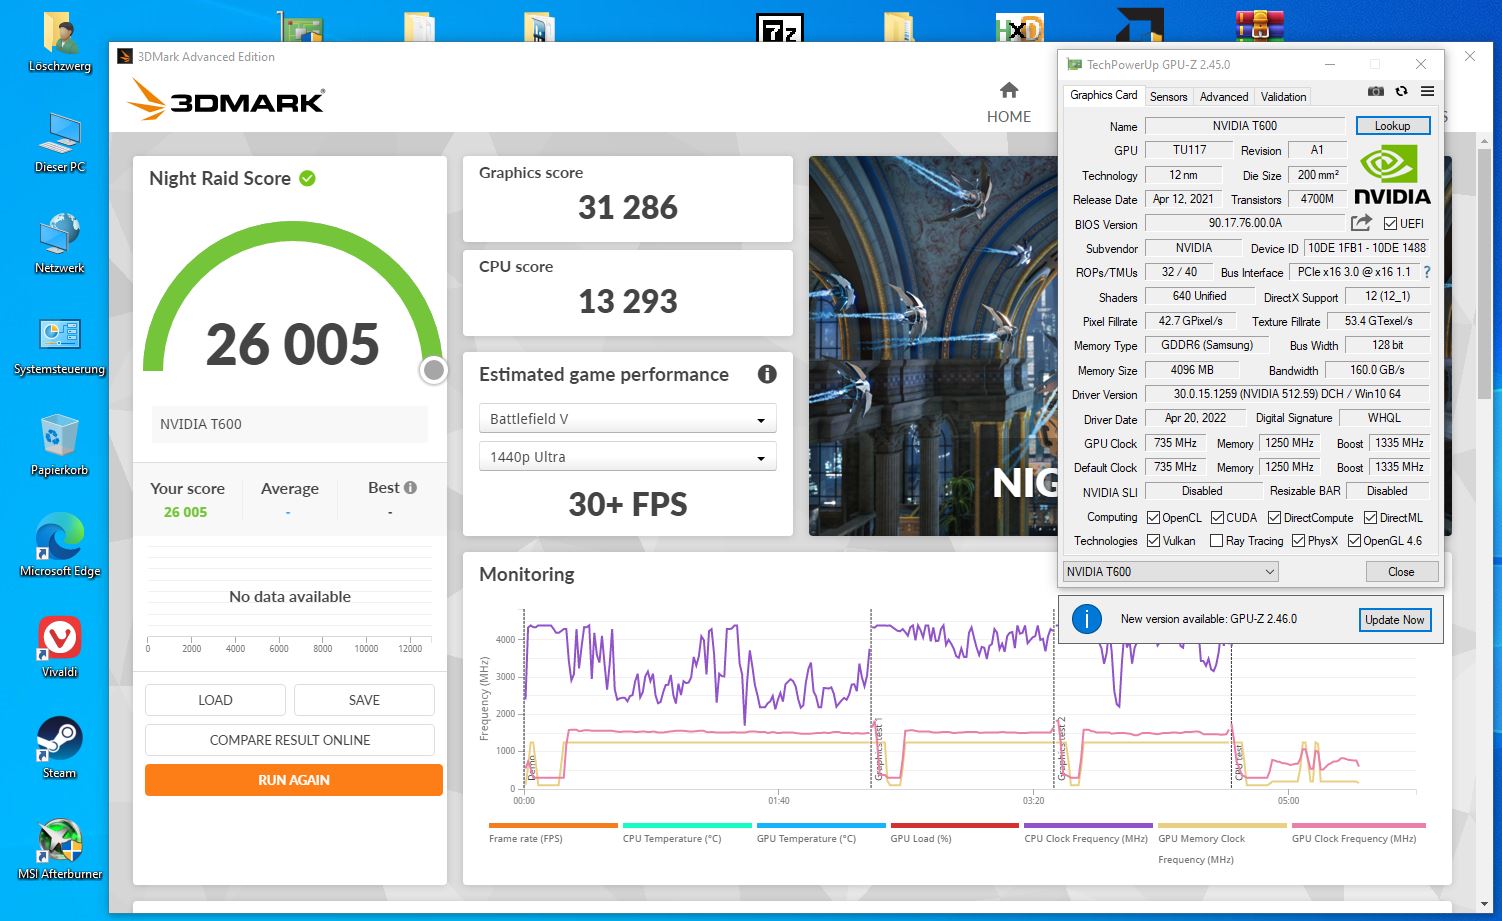Click the NVIDIA logo in GPU-Z

click(1392, 174)
